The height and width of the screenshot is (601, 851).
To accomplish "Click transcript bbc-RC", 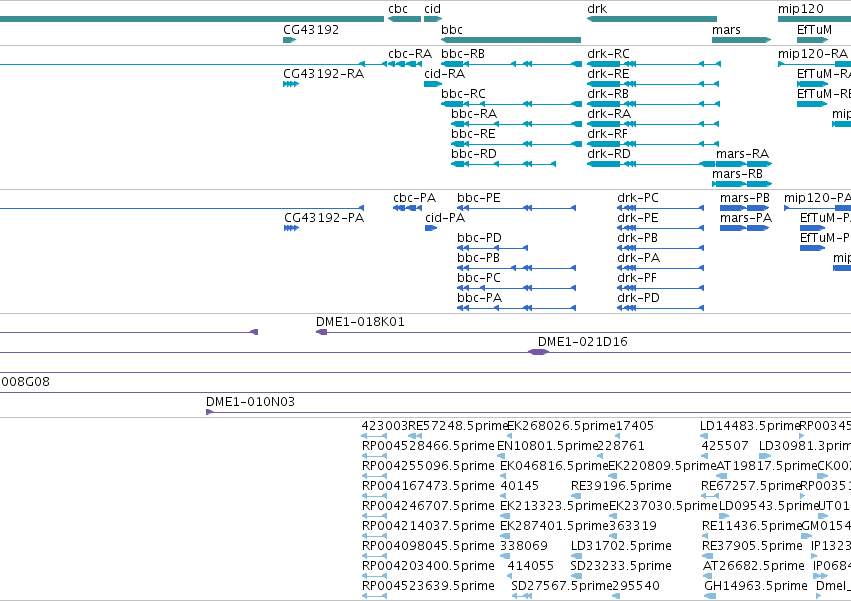I will coord(511,104).
